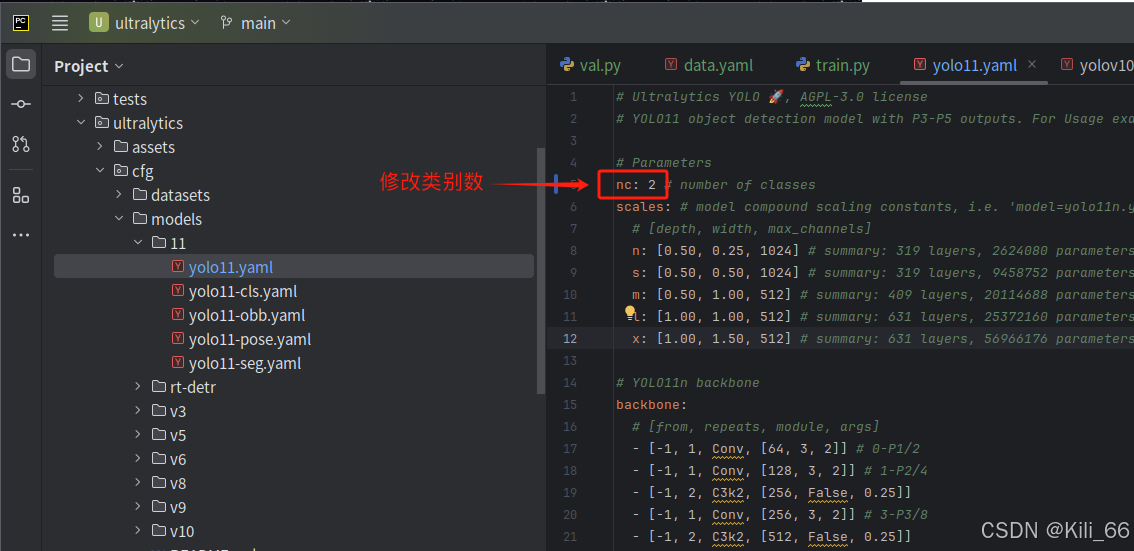Switch to the data.yaml tab
Viewport: 1134px width, 551px height.
click(709, 65)
